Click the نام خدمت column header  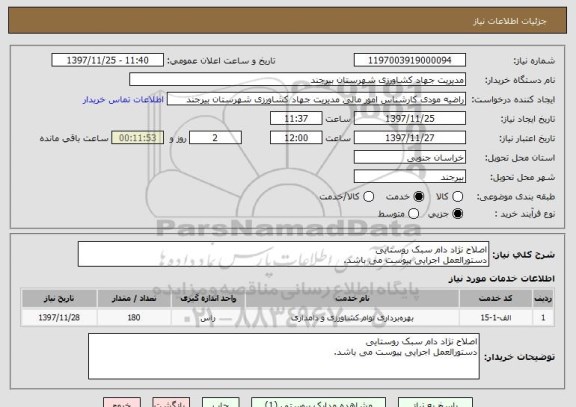pyautogui.click(x=352, y=298)
